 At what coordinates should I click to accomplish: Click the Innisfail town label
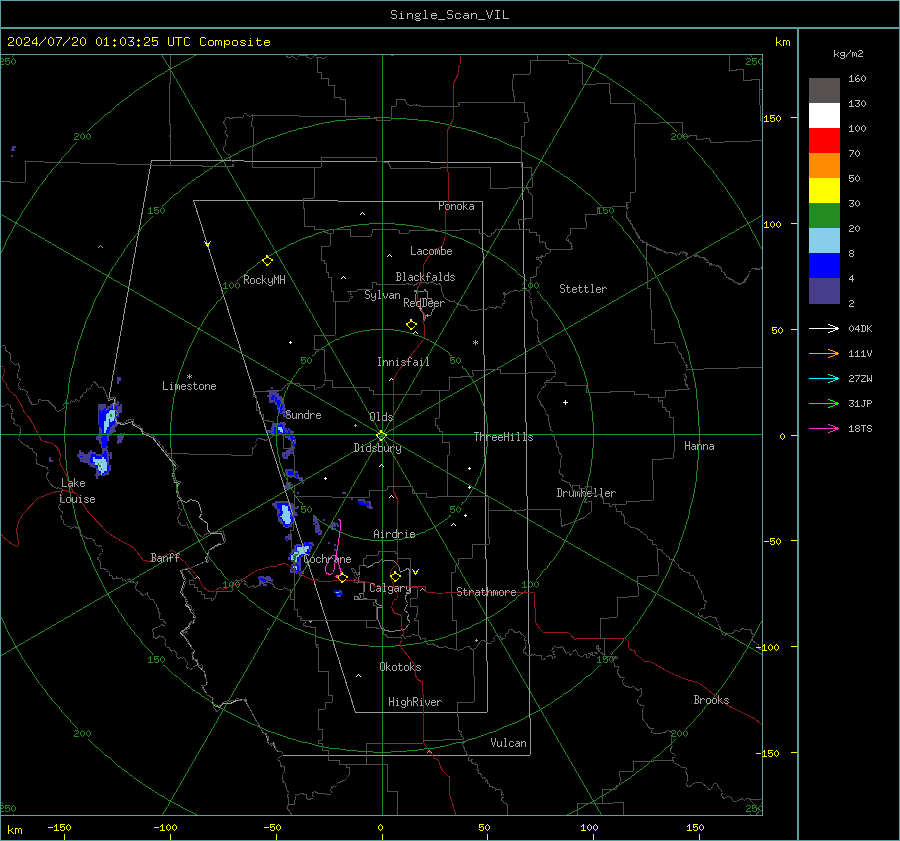pyautogui.click(x=403, y=362)
